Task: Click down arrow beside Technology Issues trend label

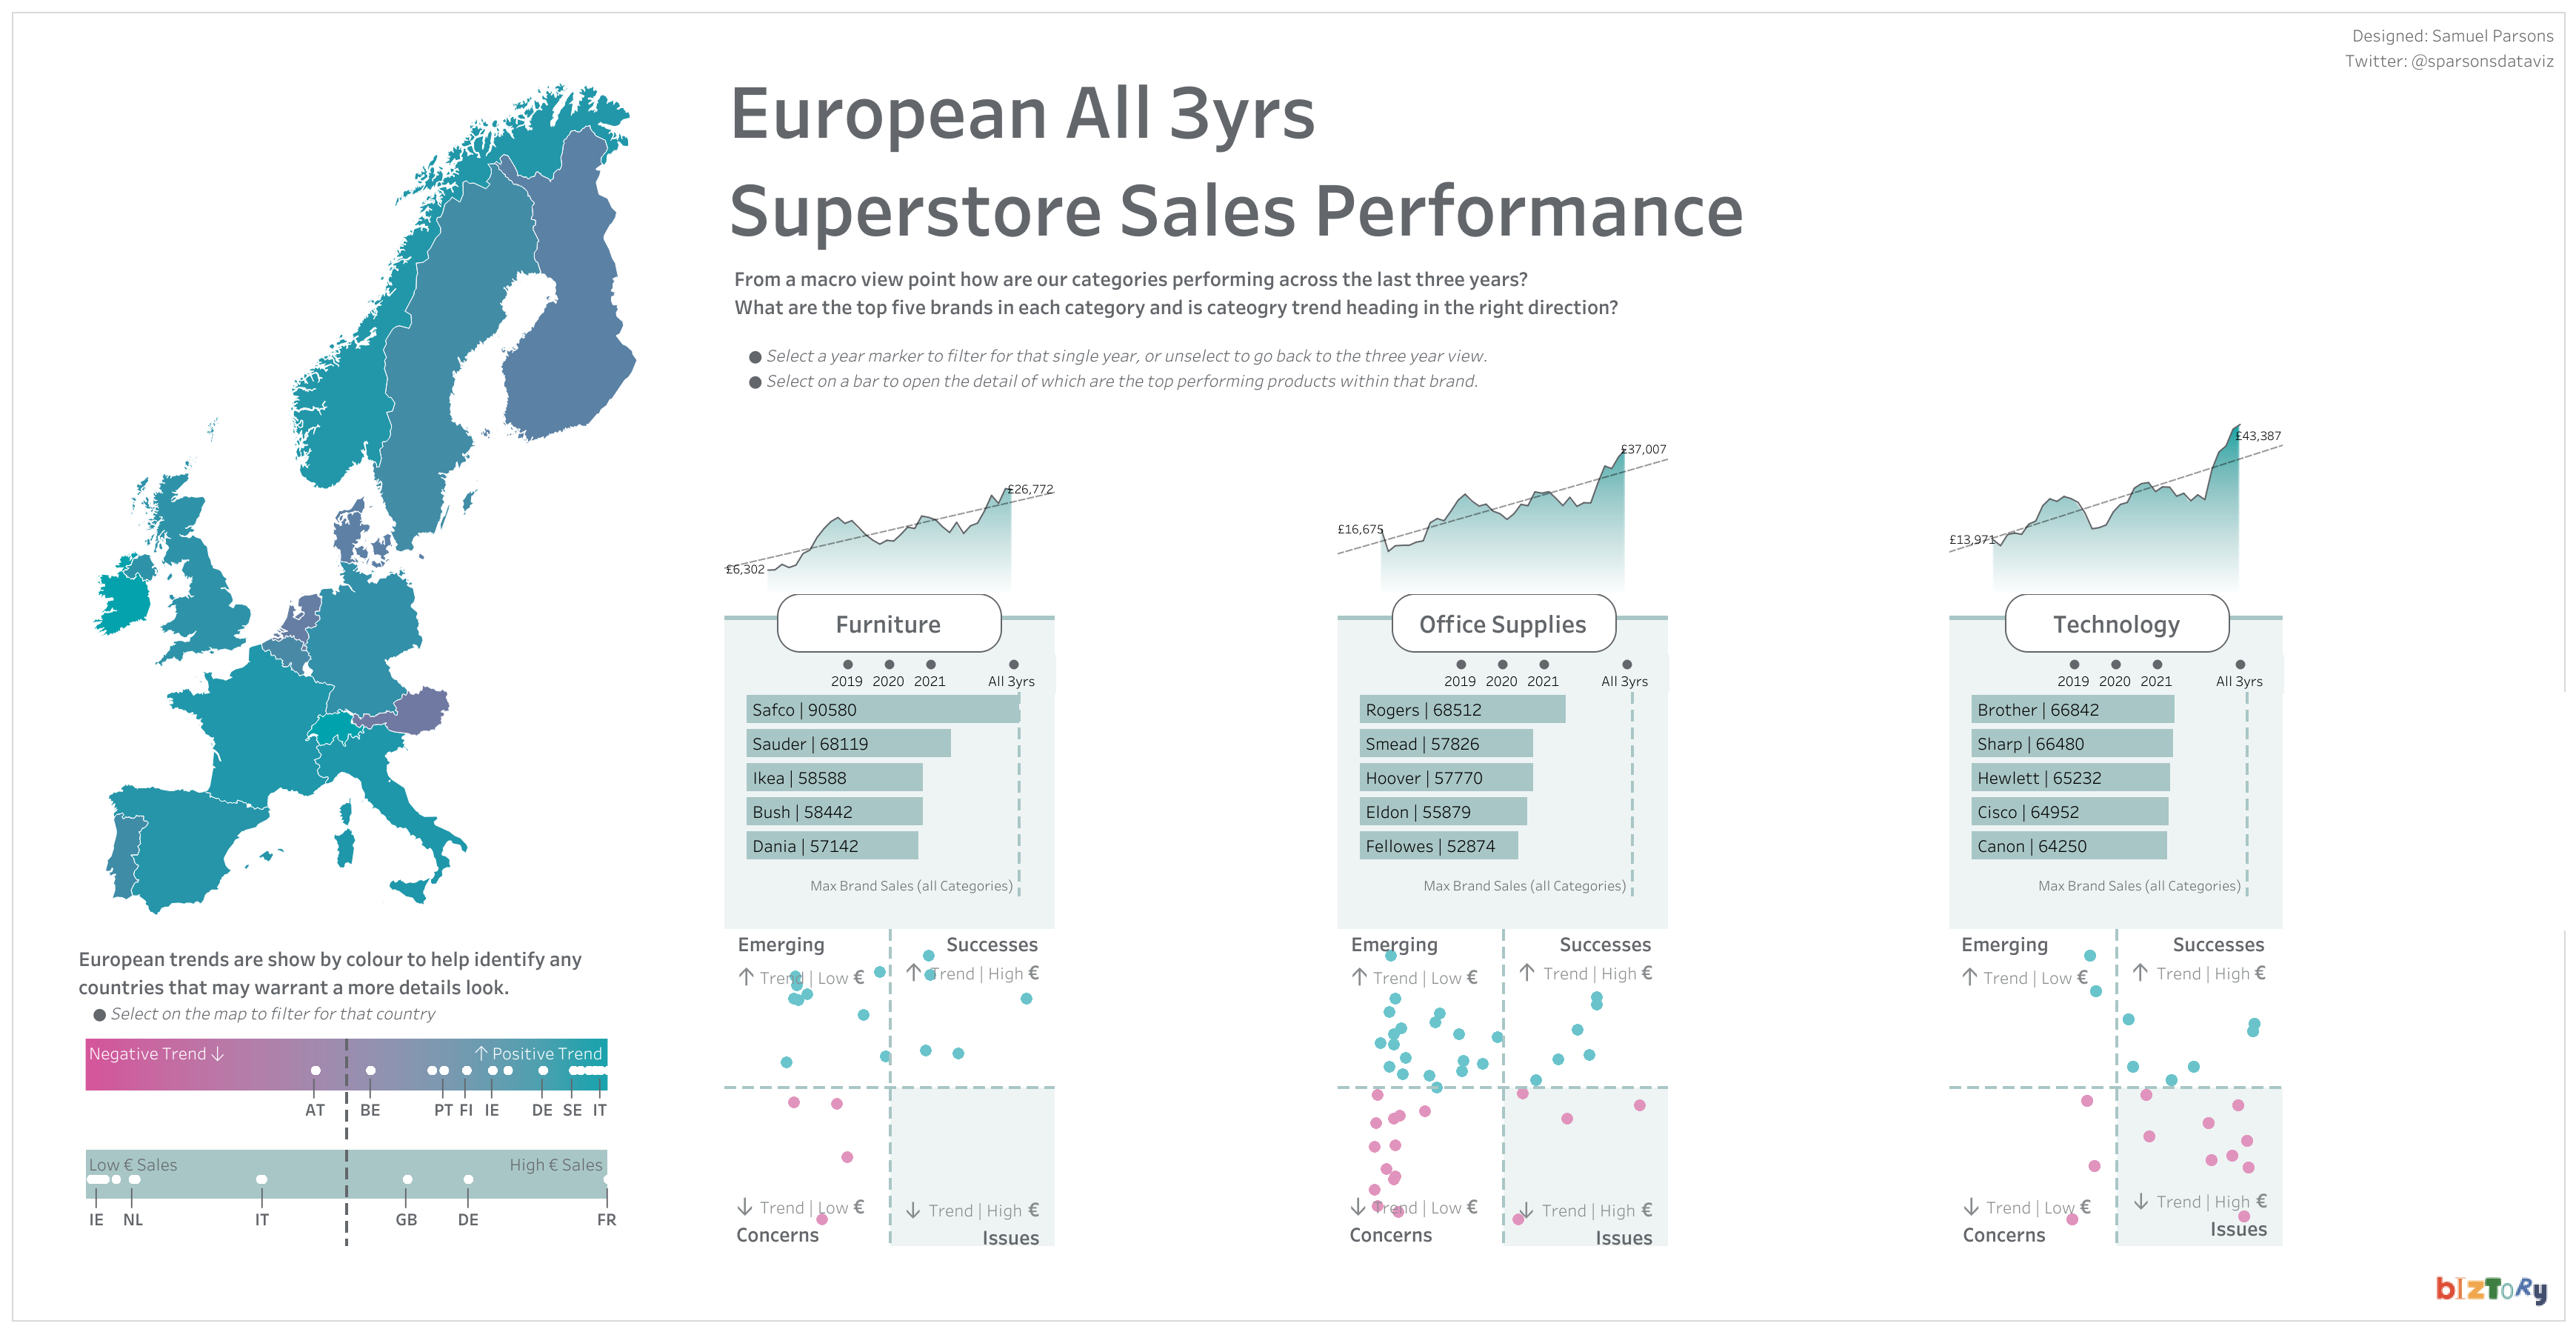Action: point(2141,1201)
